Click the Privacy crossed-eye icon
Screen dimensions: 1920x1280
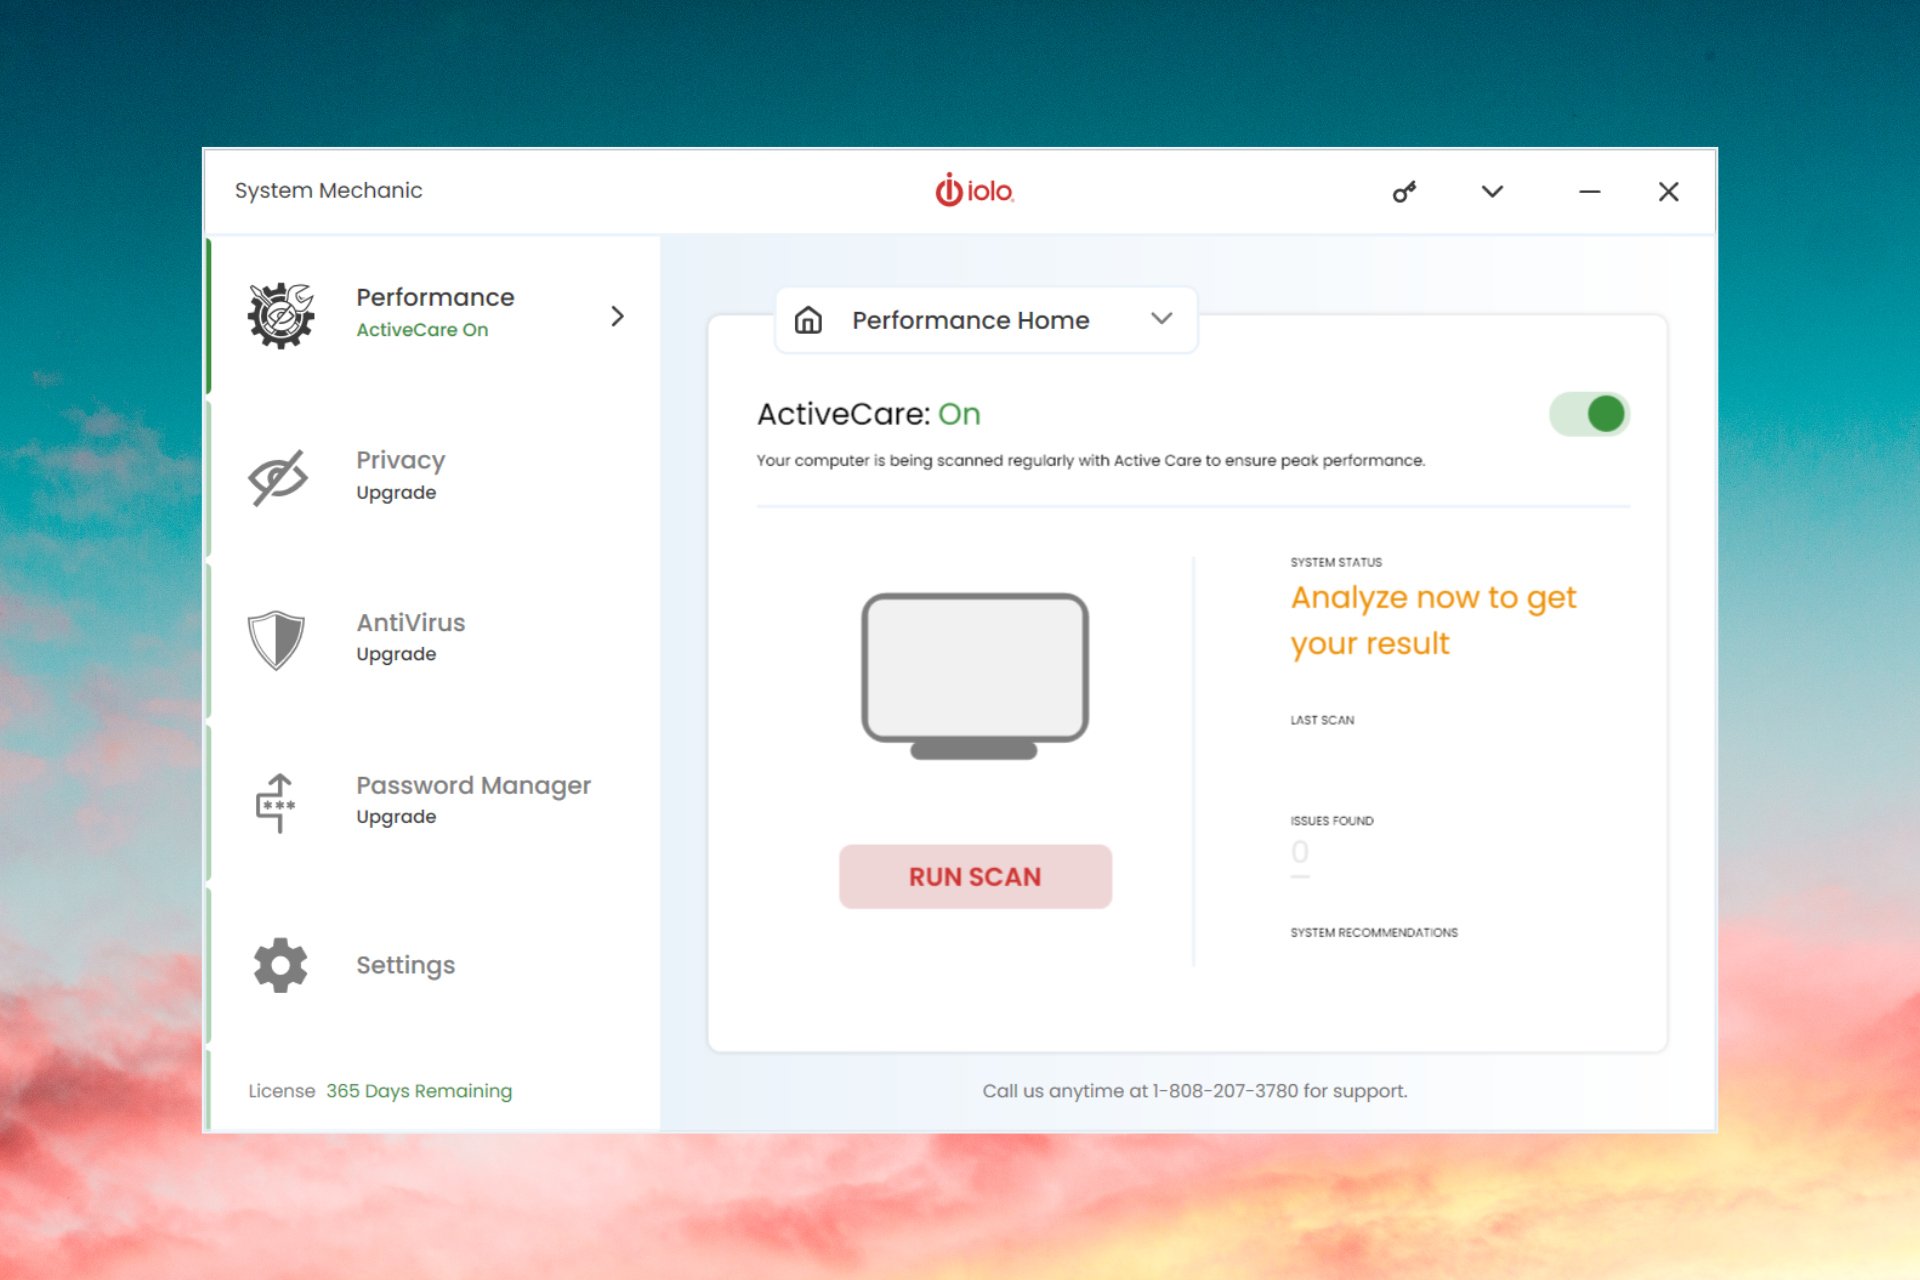pyautogui.click(x=278, y=477)
